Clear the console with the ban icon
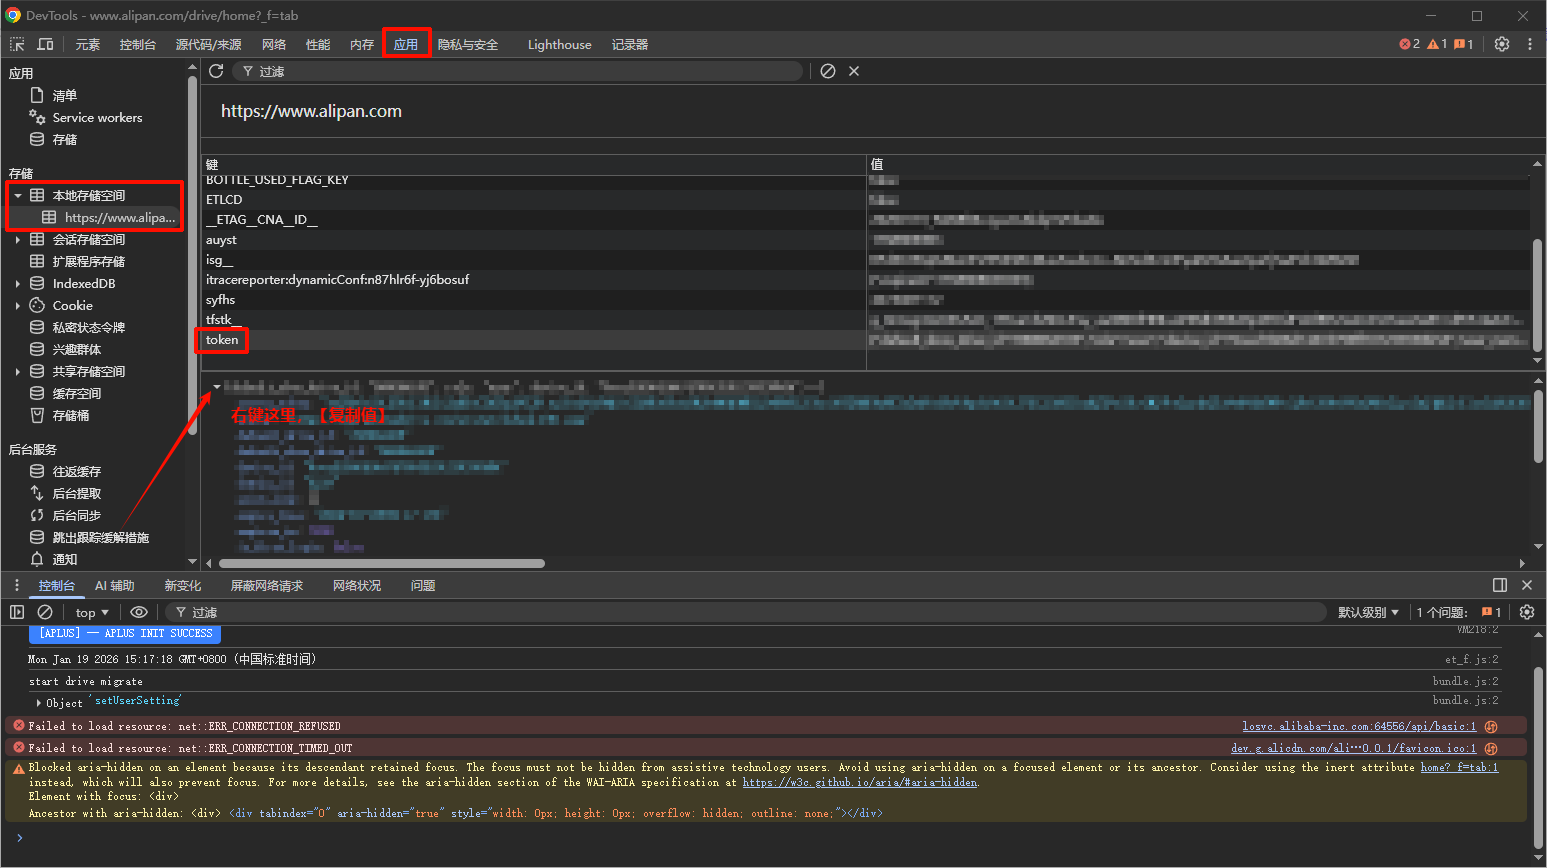 (x=45, y=612)
